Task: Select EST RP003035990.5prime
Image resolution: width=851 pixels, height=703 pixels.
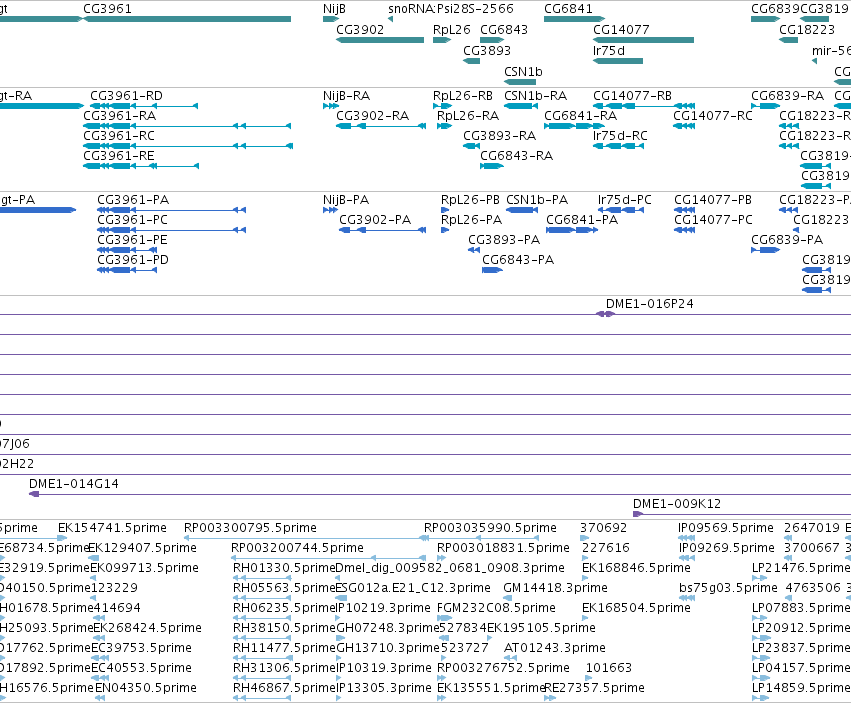Action: click(490, 528)
